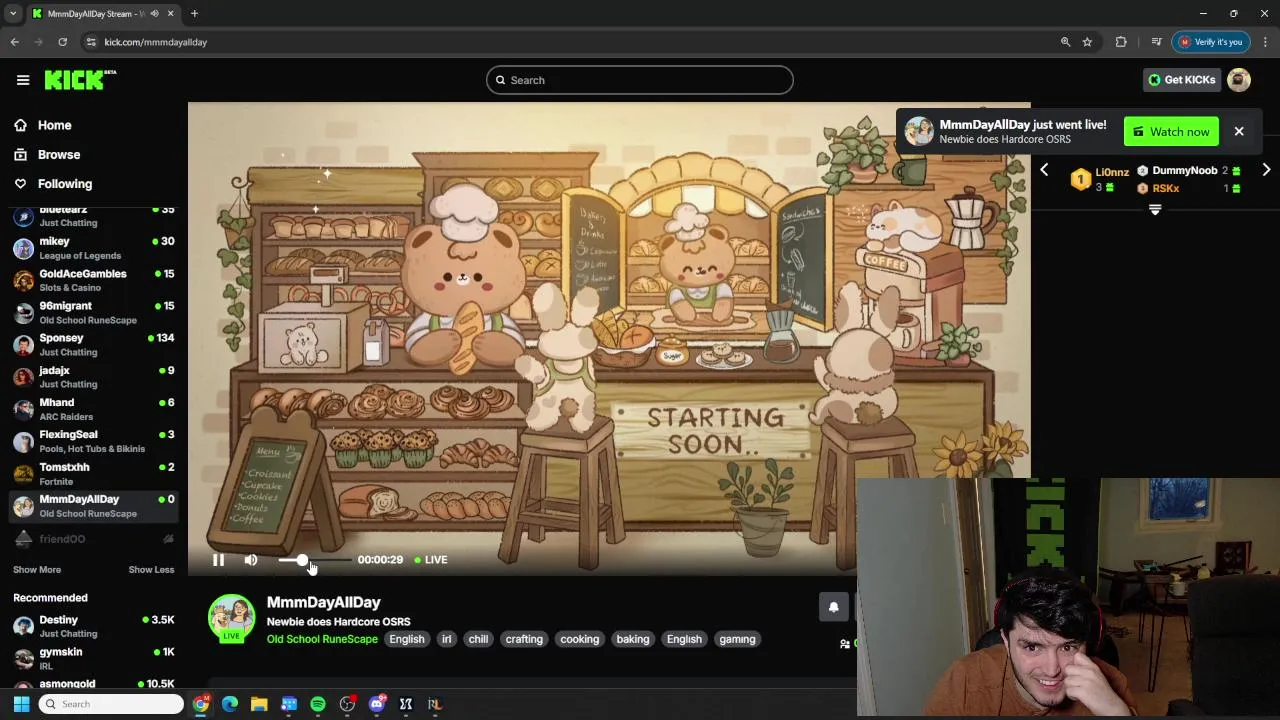Dismiss the went-live notification

tap(1239, 131)
